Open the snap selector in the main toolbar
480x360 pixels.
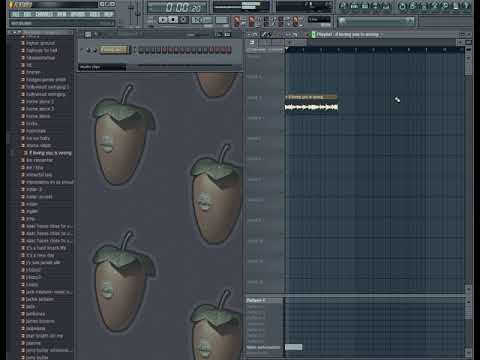319,20
